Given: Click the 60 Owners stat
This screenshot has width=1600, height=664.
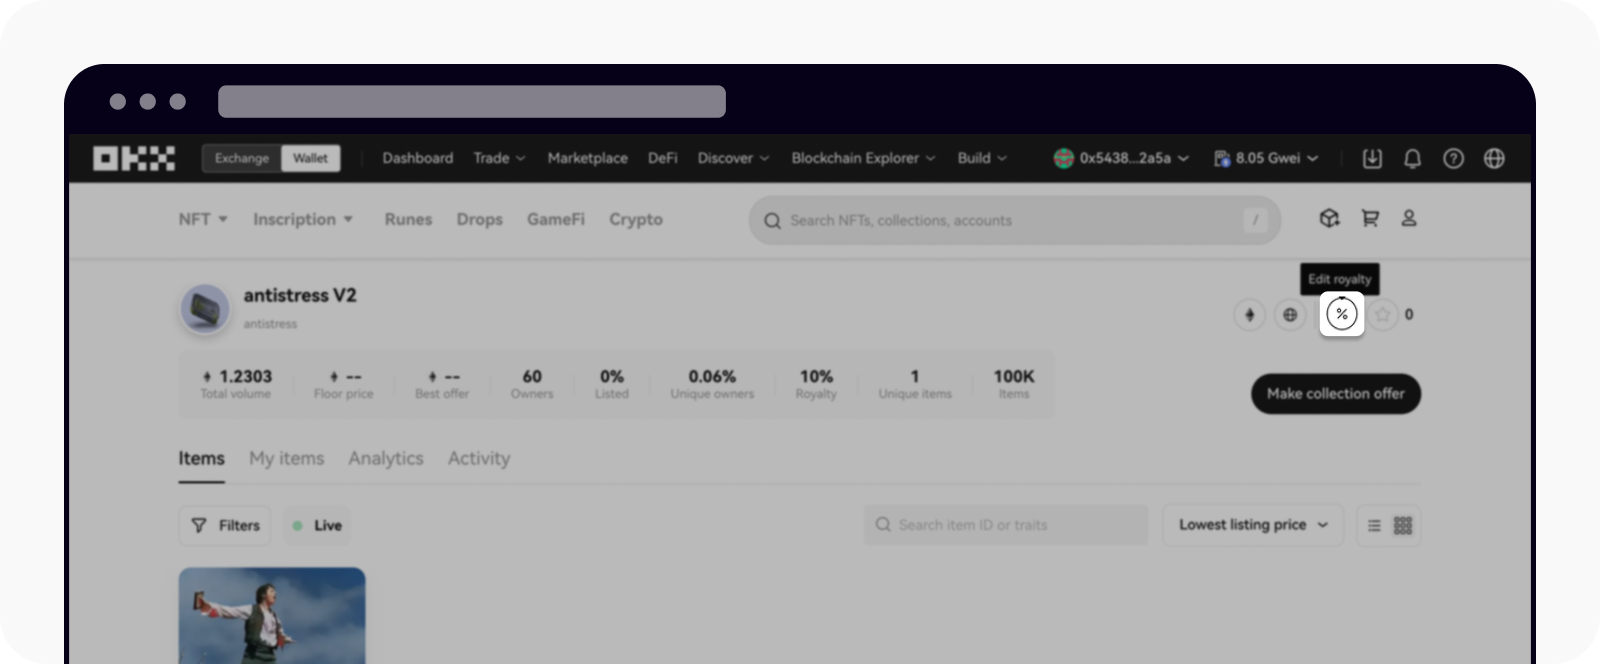Looking at the screenshot, I should pos(532,384).
